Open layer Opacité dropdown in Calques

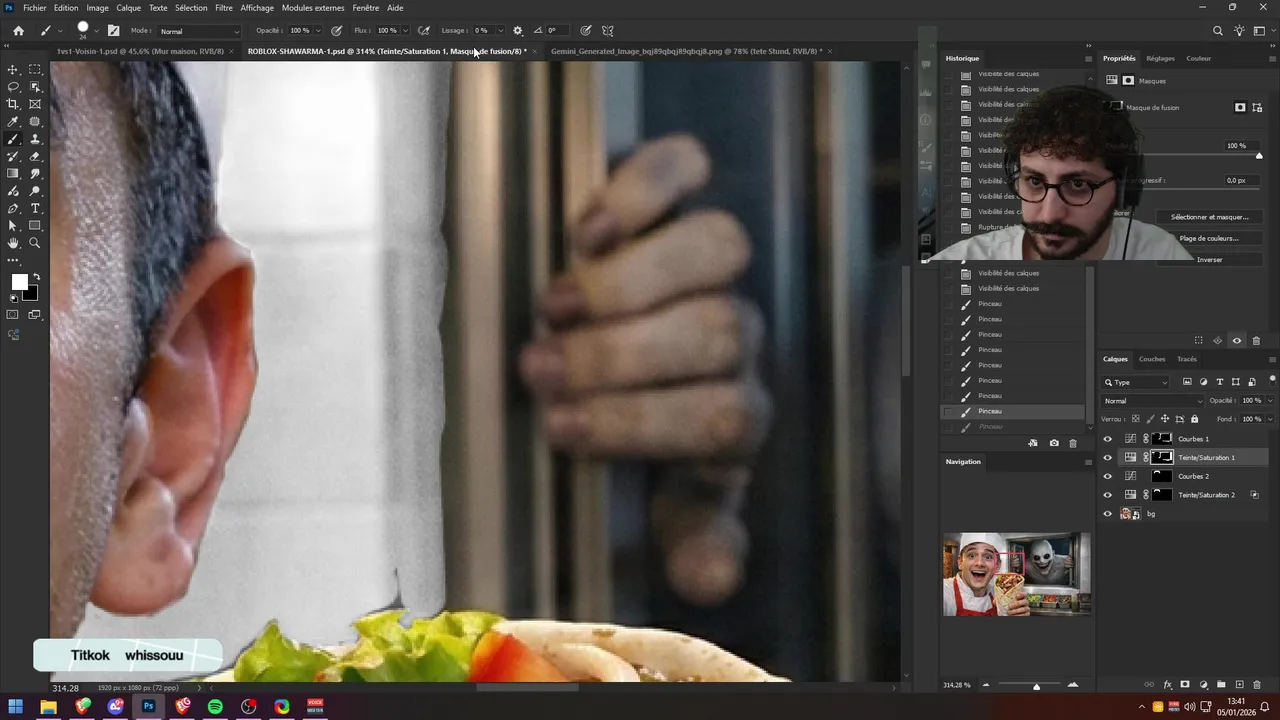1270,401
